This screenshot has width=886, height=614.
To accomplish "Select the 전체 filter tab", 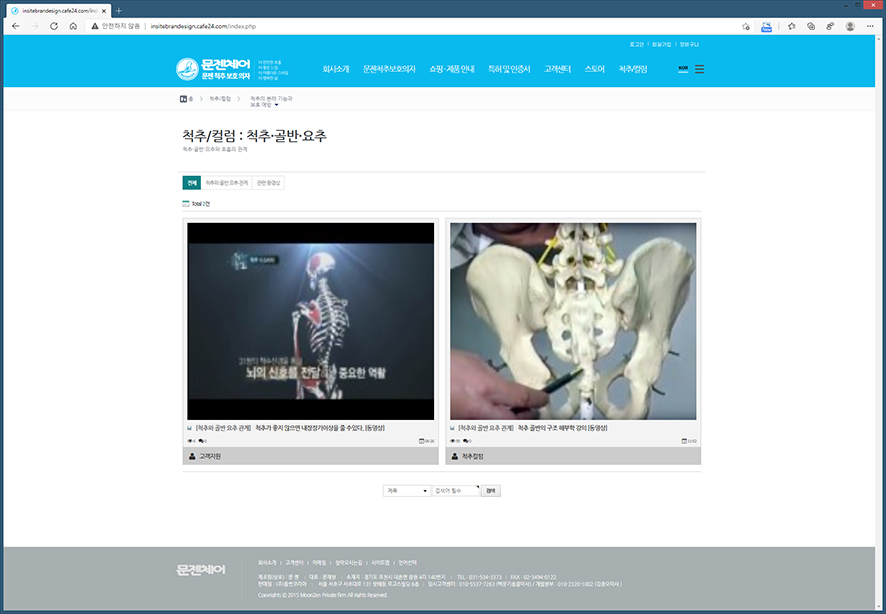I will click(x=191, y=183).
